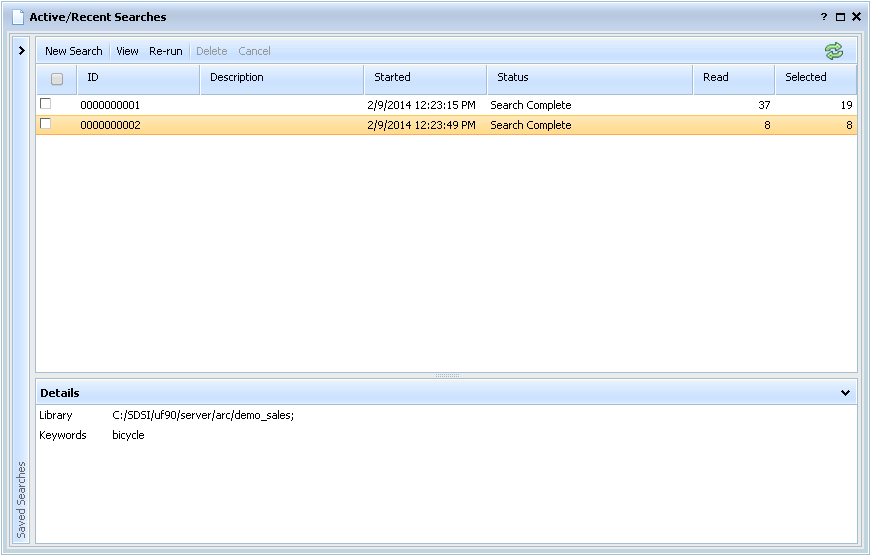Select the row for search 0000000001
873x555 pixels.
click(x=300, y=105)
